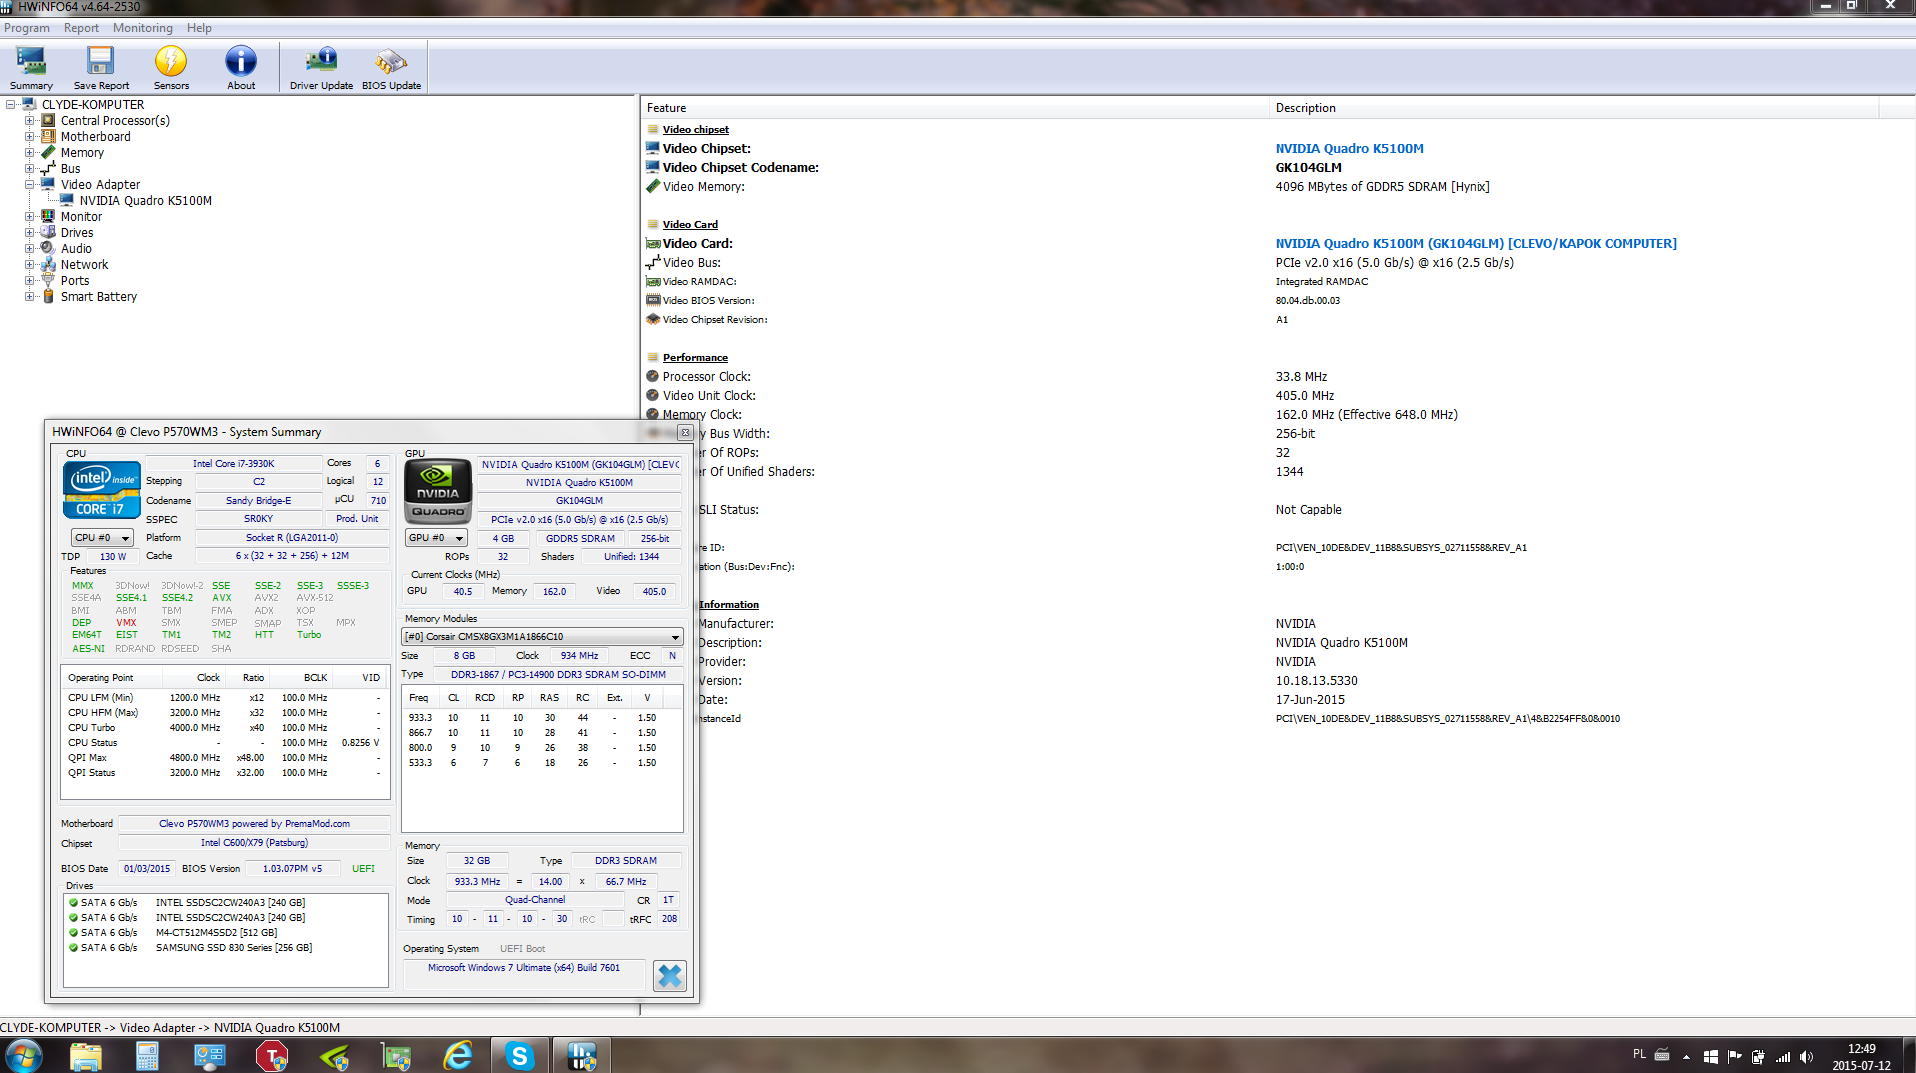
Task: Expand the Audio tree node
Action: (30, 248)
